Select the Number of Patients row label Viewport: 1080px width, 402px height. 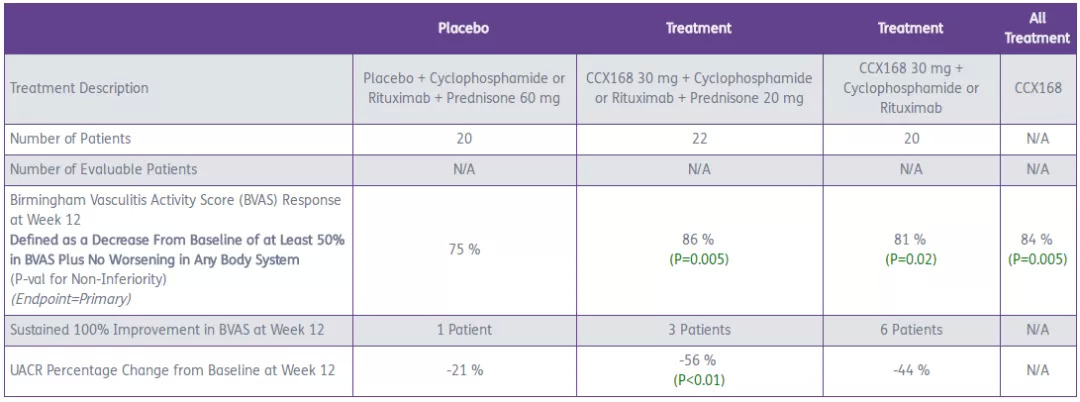[70, 139]
